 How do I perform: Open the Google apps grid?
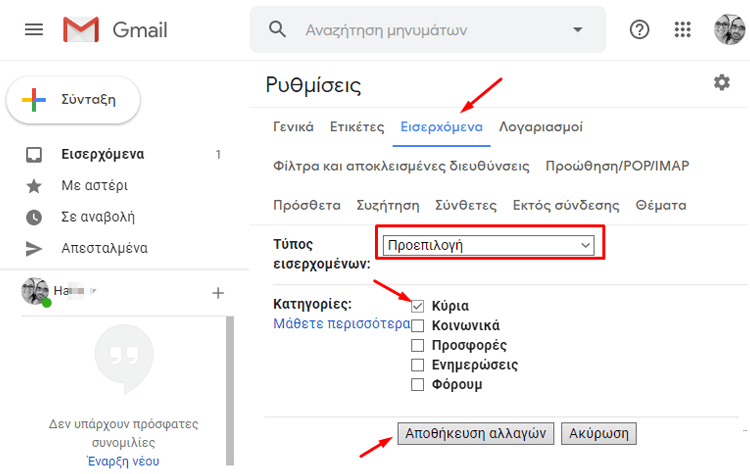tap(684, 30)
